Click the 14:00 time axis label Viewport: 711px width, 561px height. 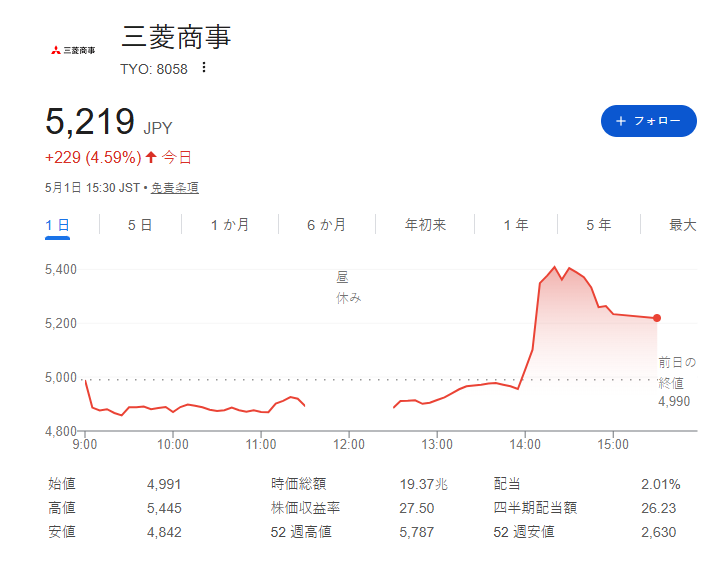(525, 444)
